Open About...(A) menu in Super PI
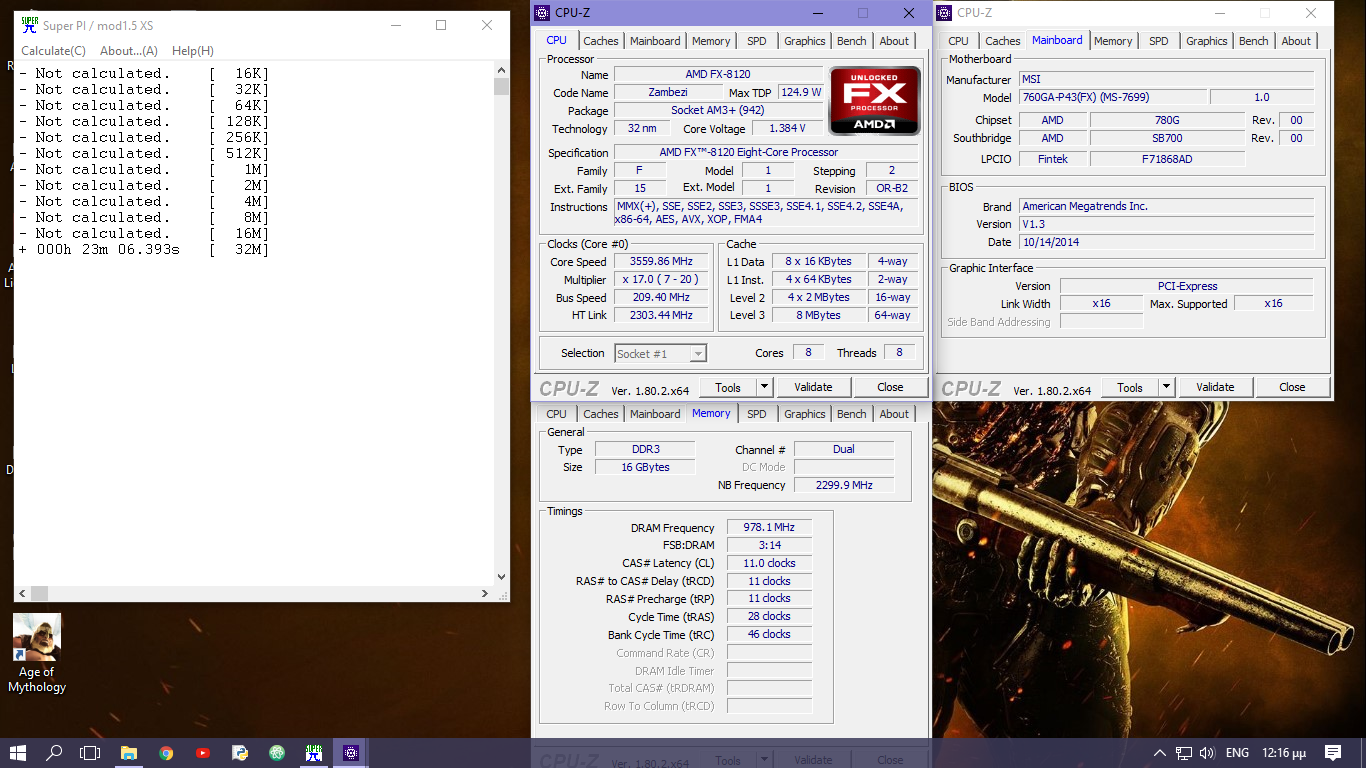The image size is (1366, 768). click(129, 51)
